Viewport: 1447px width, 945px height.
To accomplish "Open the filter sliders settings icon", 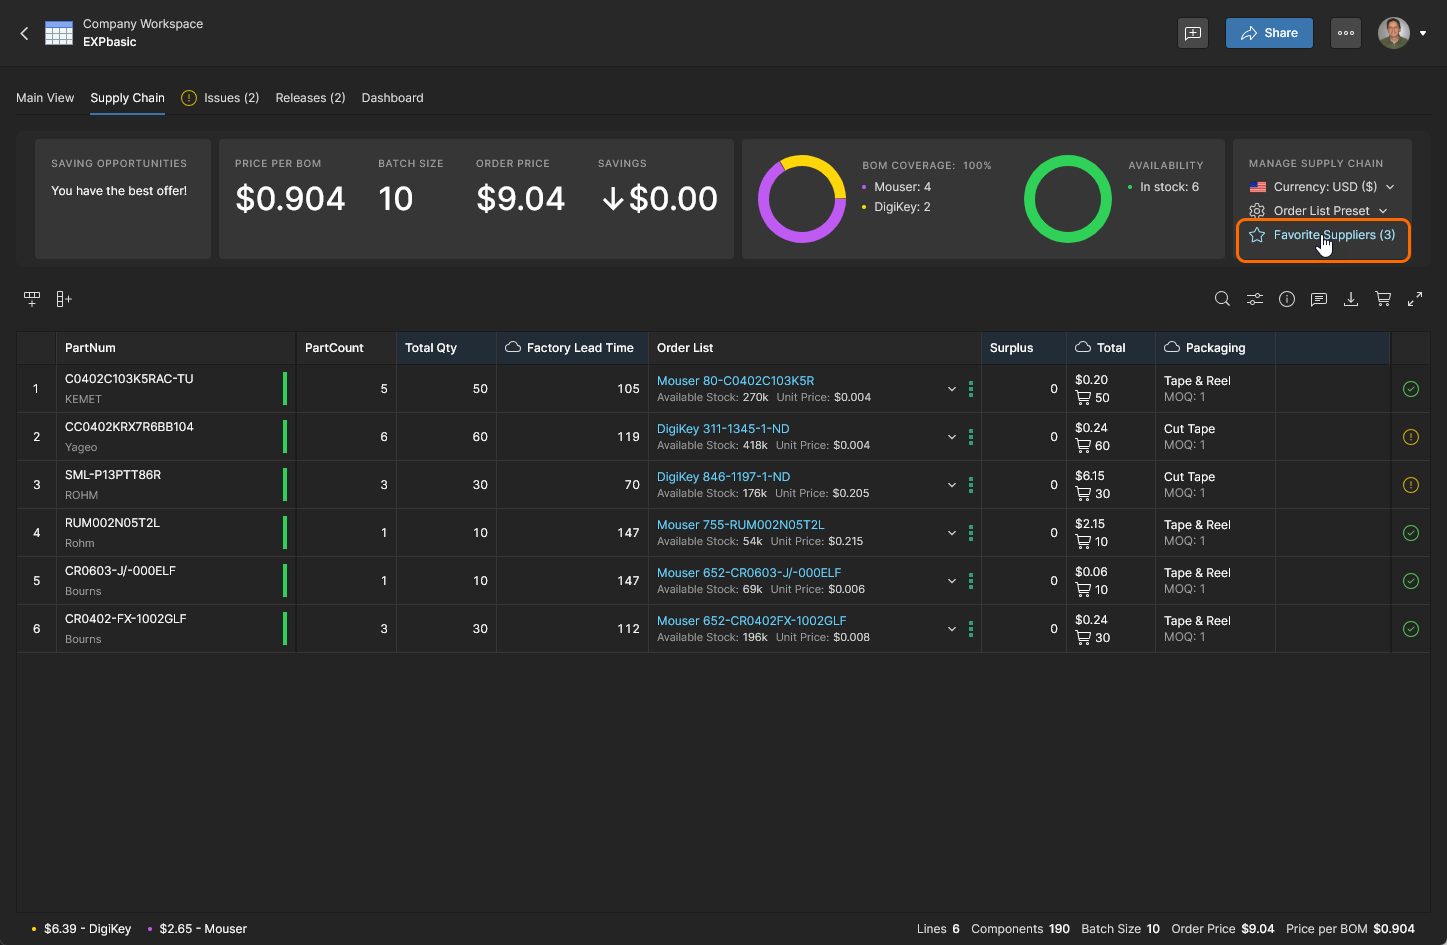I will click(x=1254, y=299).
